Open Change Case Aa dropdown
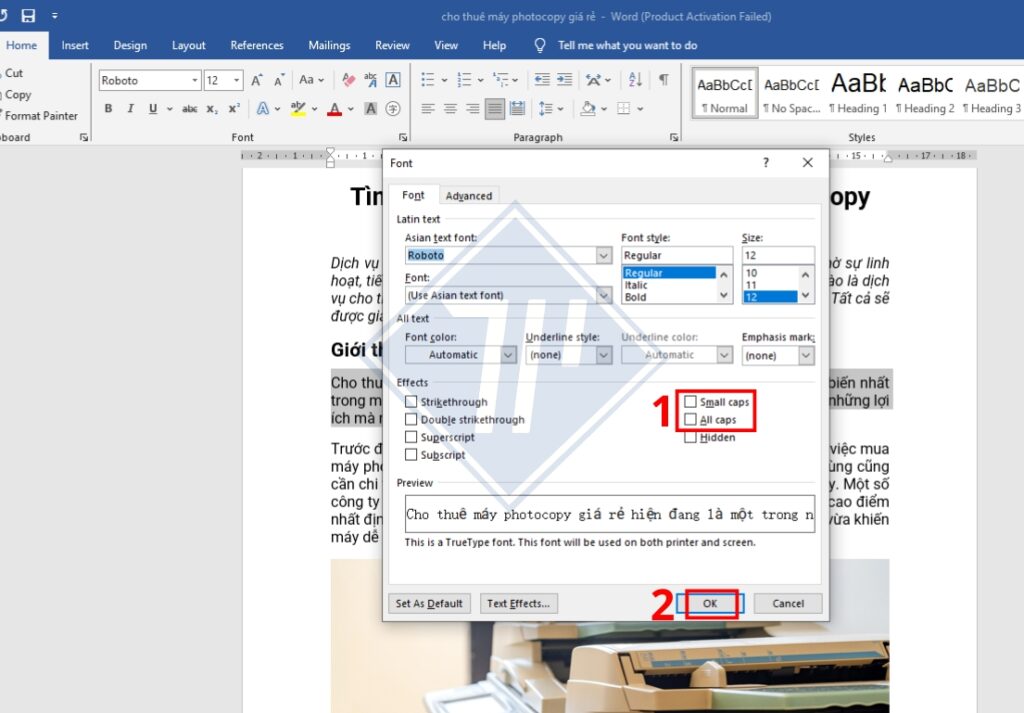Viewport: 1024px width, 713px height. coord(311,80)
